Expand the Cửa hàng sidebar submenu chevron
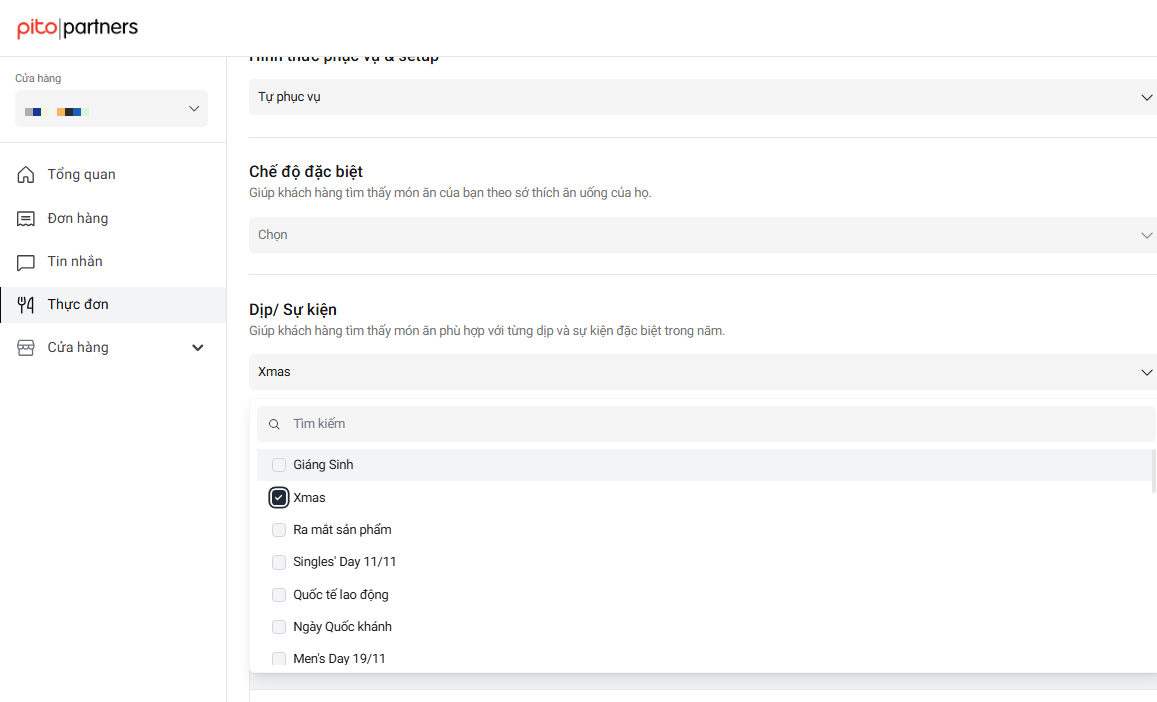The height and width of the screenshot is (702, 1157). (198, 348)
